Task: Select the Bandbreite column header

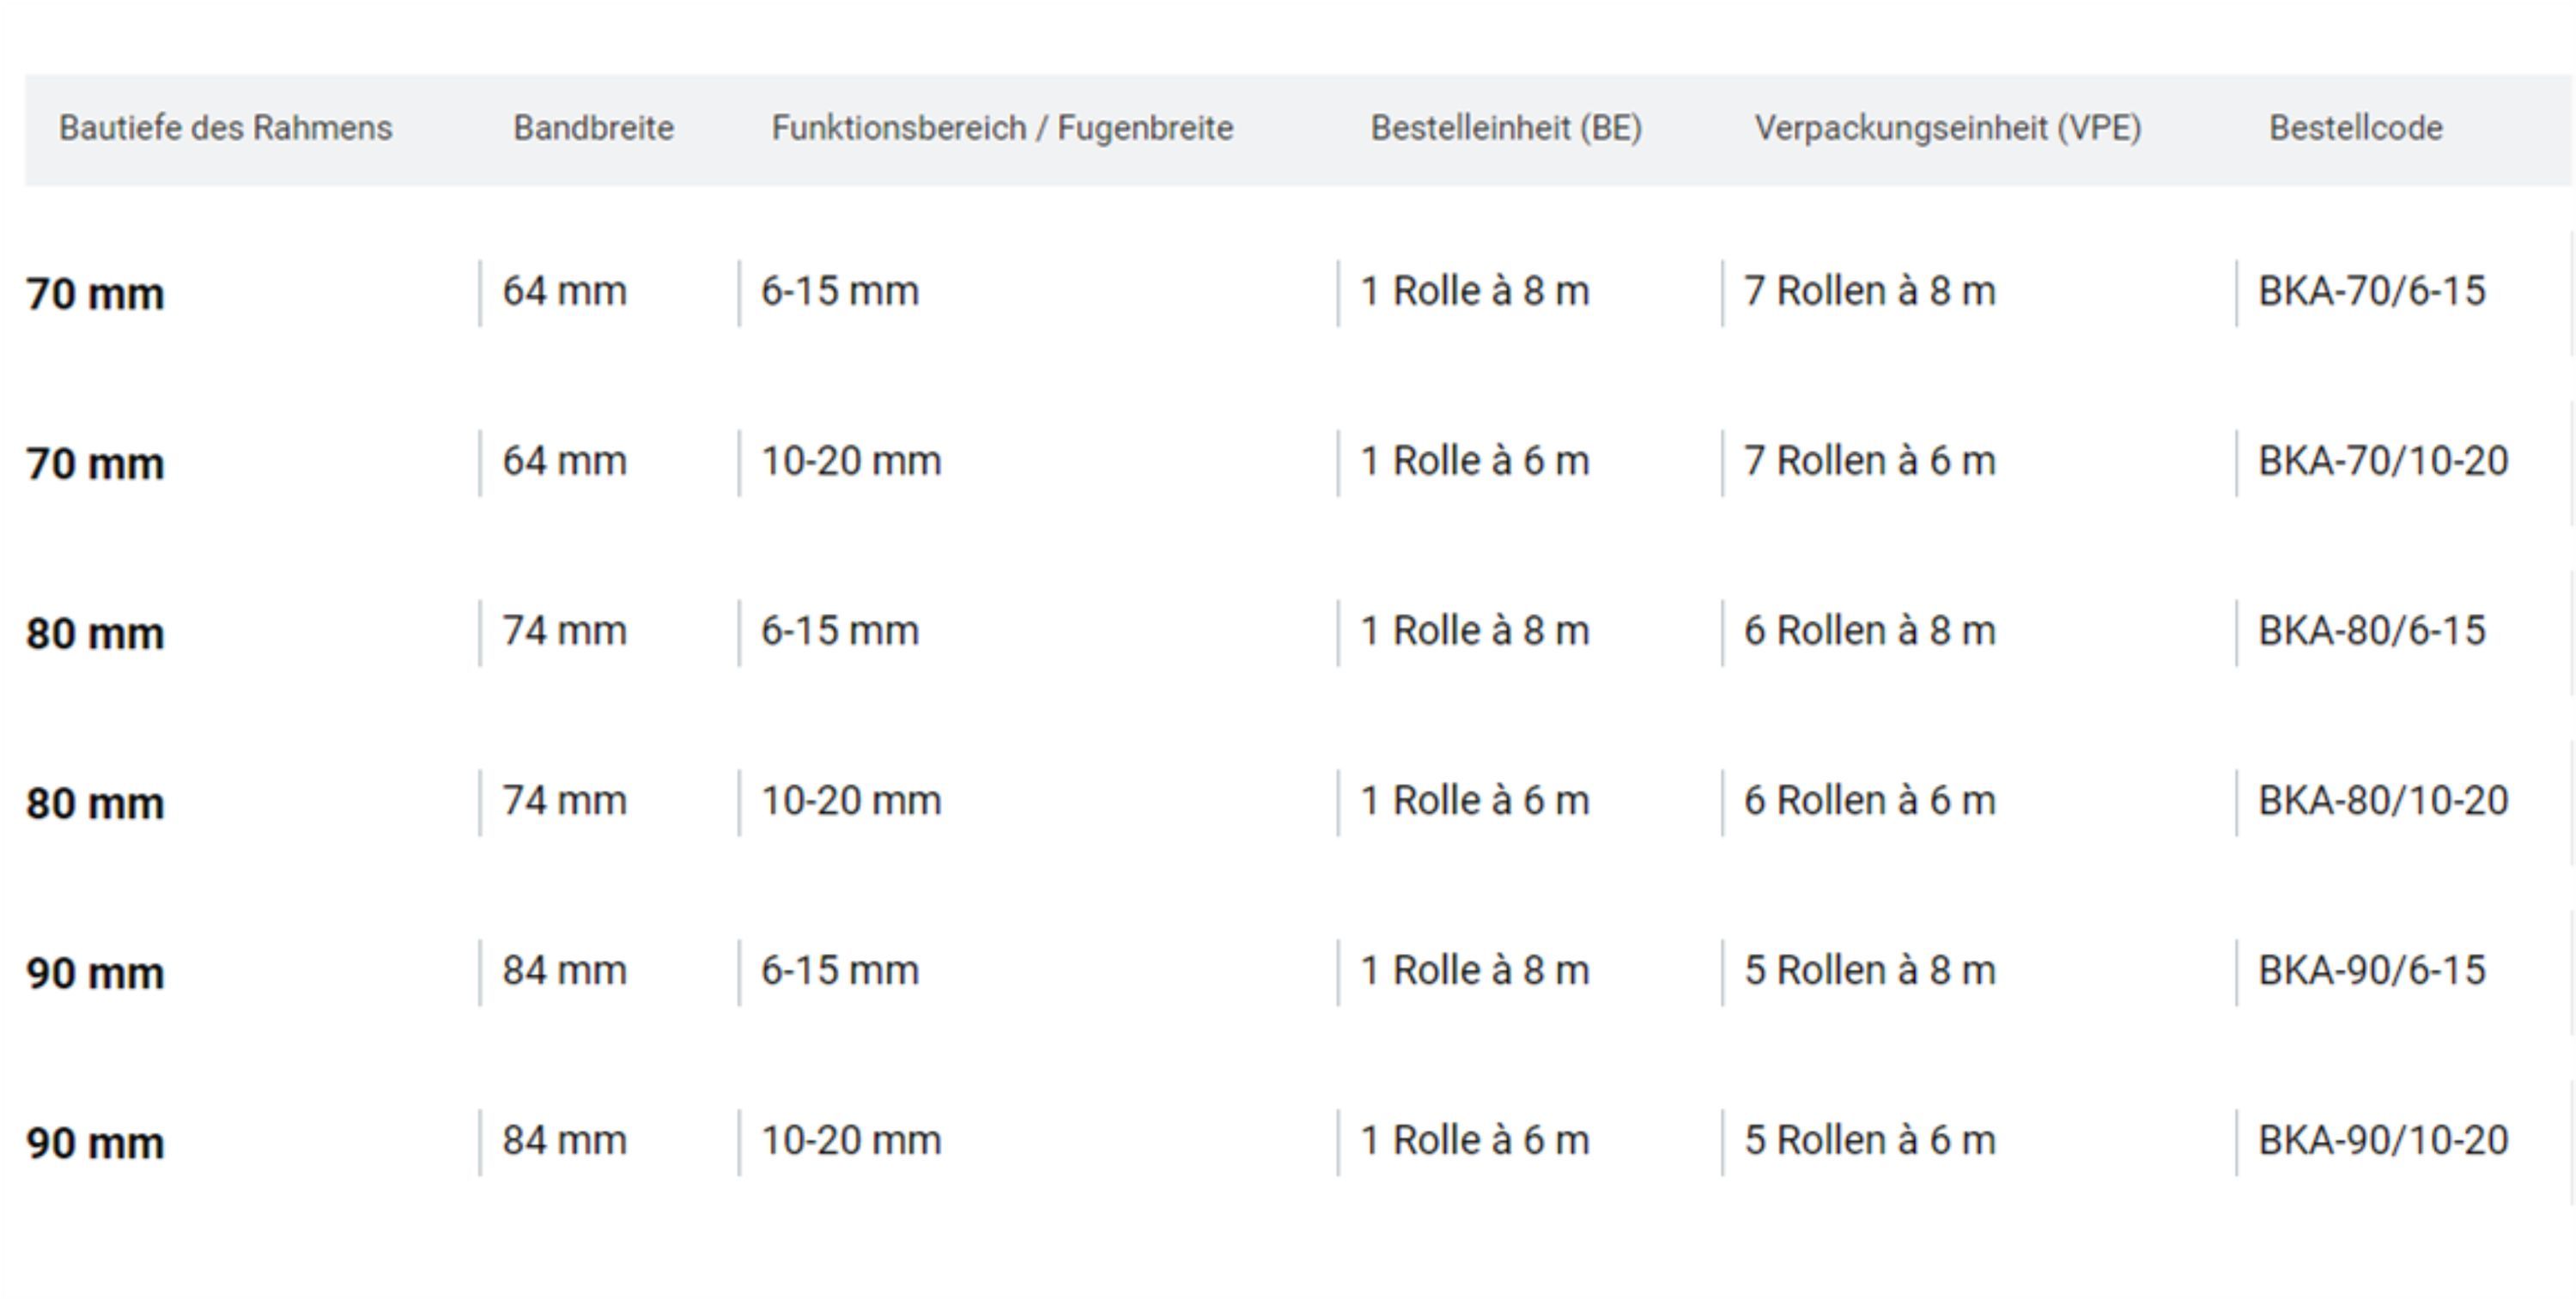Action: point(593,128)
